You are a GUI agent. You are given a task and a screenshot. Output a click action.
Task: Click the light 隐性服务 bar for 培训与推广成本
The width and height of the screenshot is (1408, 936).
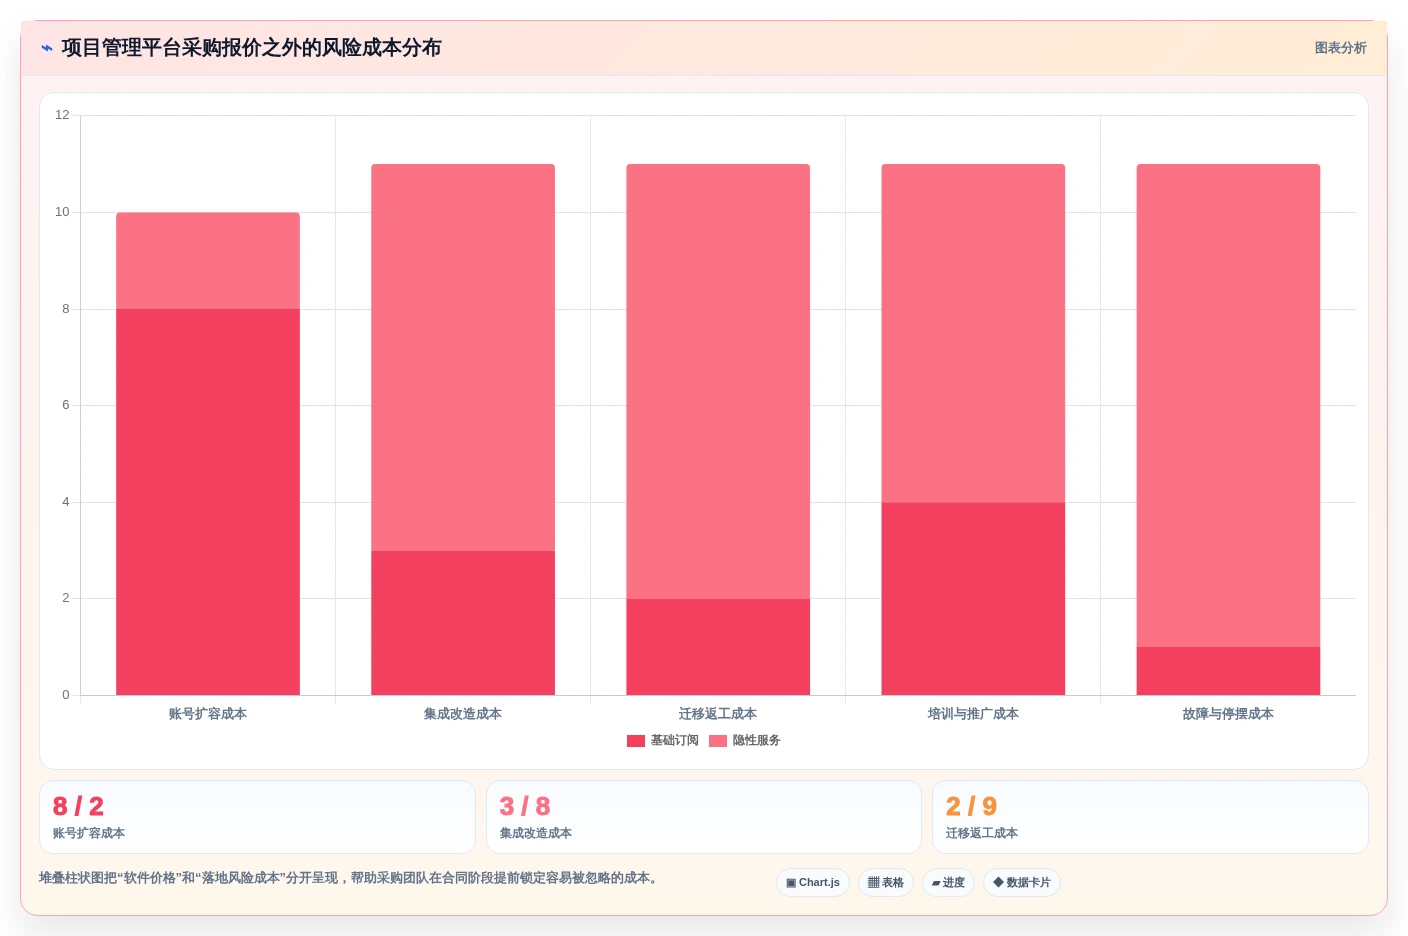coord(973,333)
